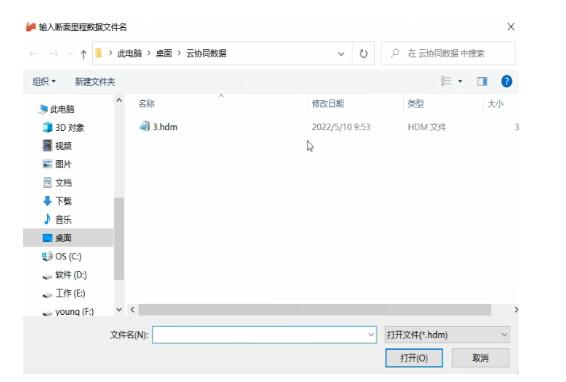Open view options dropdown arrow

point(460,81)
